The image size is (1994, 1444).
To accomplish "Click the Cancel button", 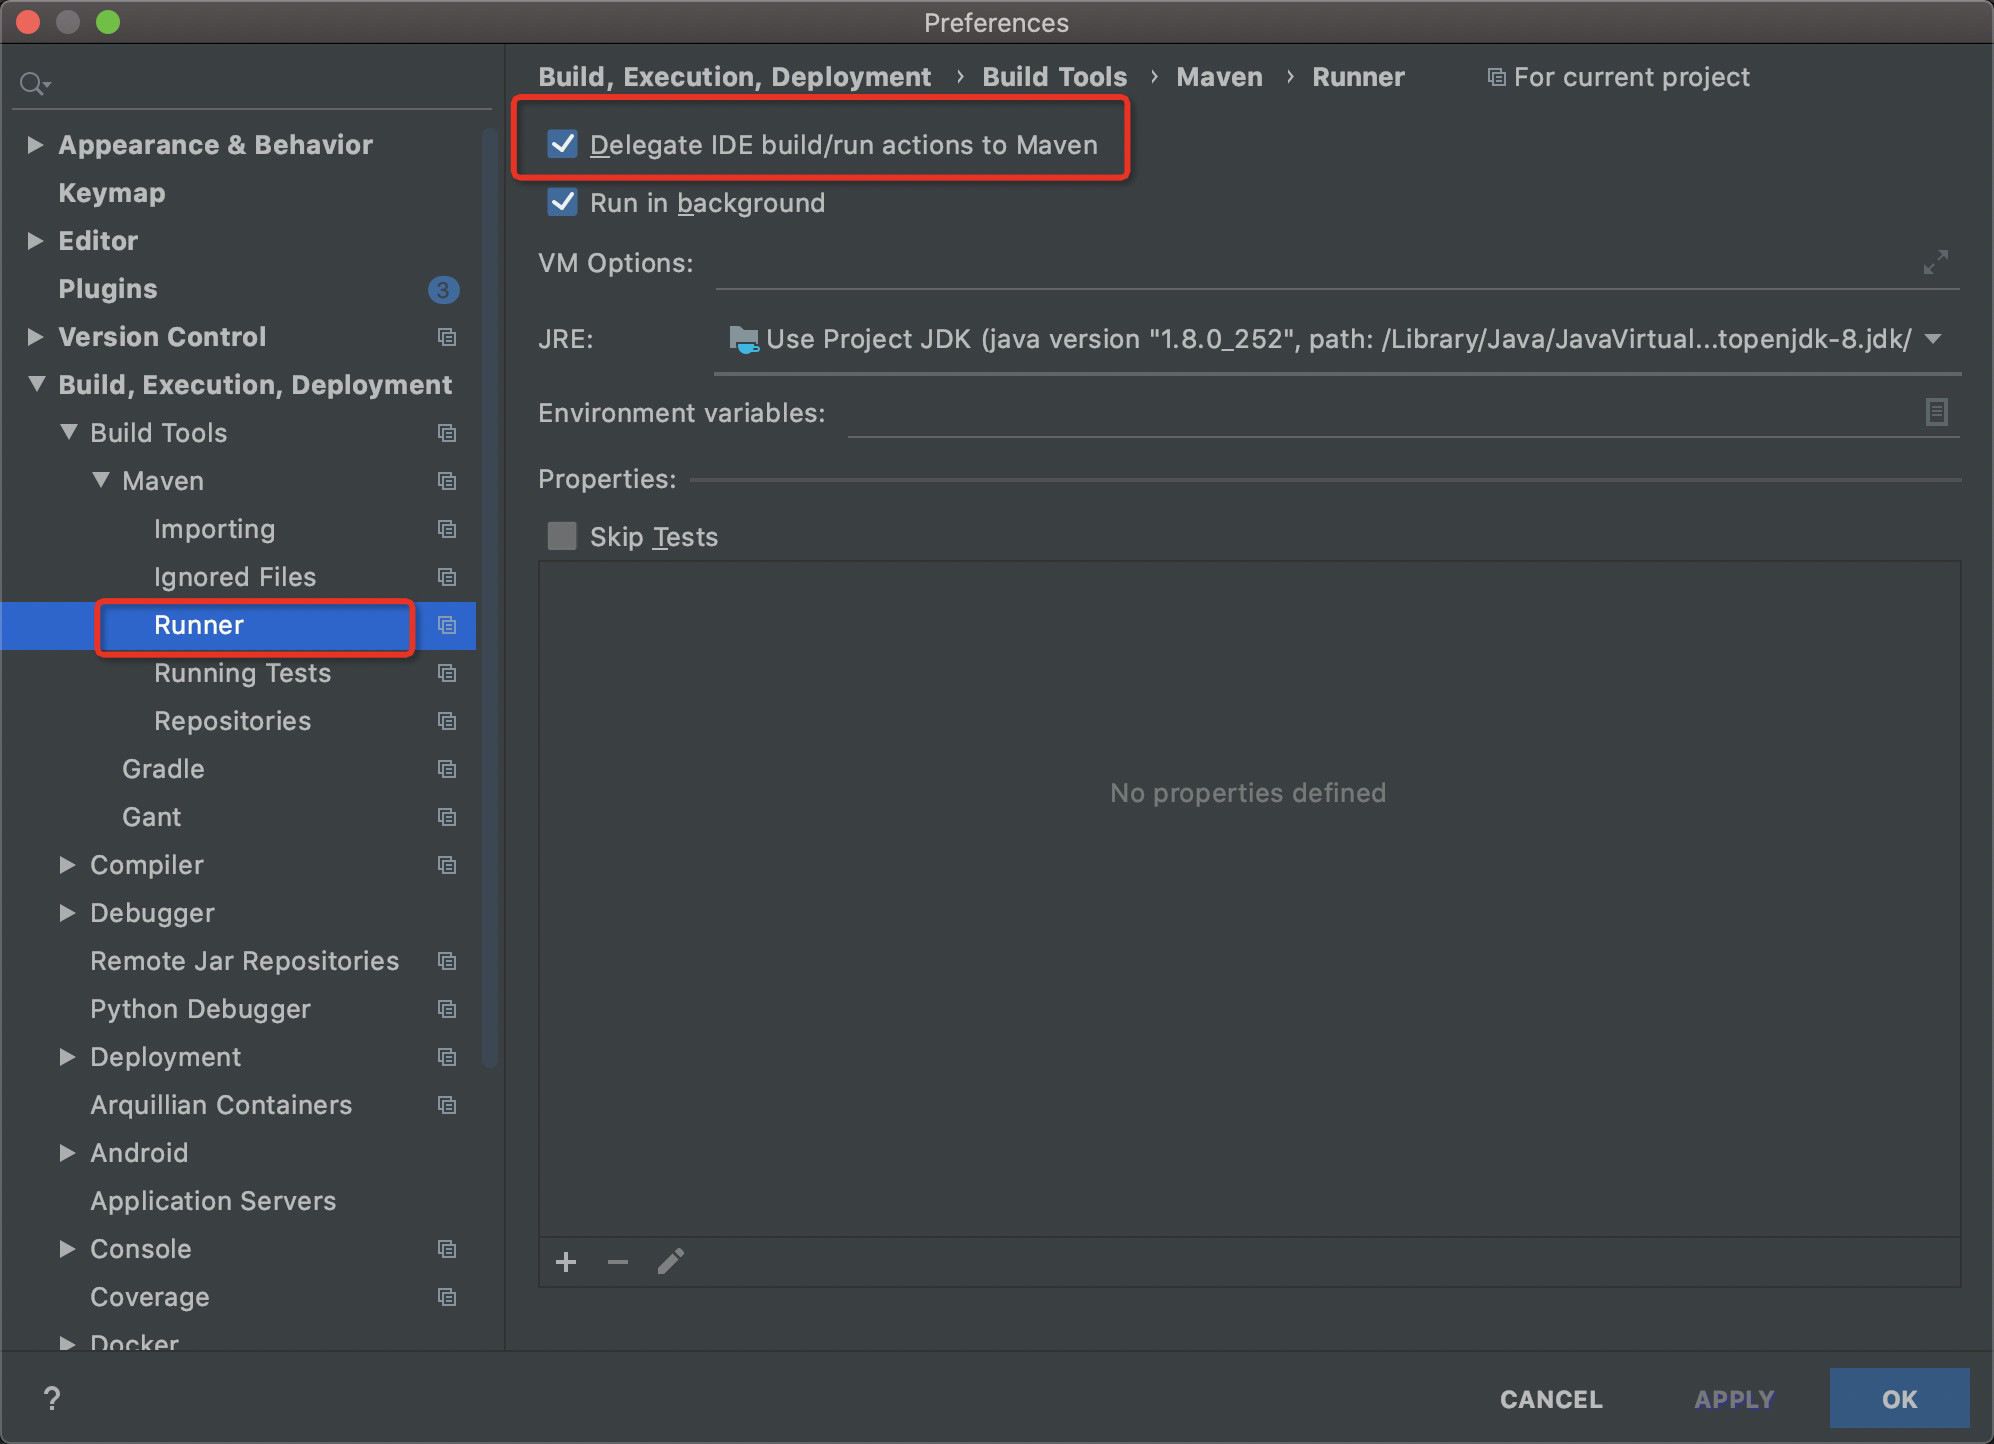I will [1550, 1399].
